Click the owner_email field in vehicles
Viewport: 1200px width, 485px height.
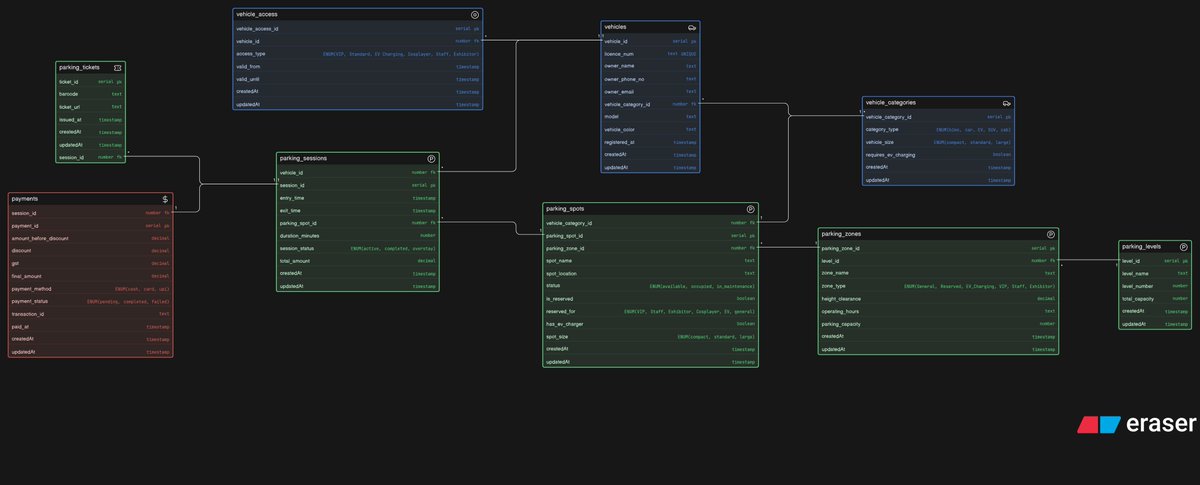tap(650, 91)
